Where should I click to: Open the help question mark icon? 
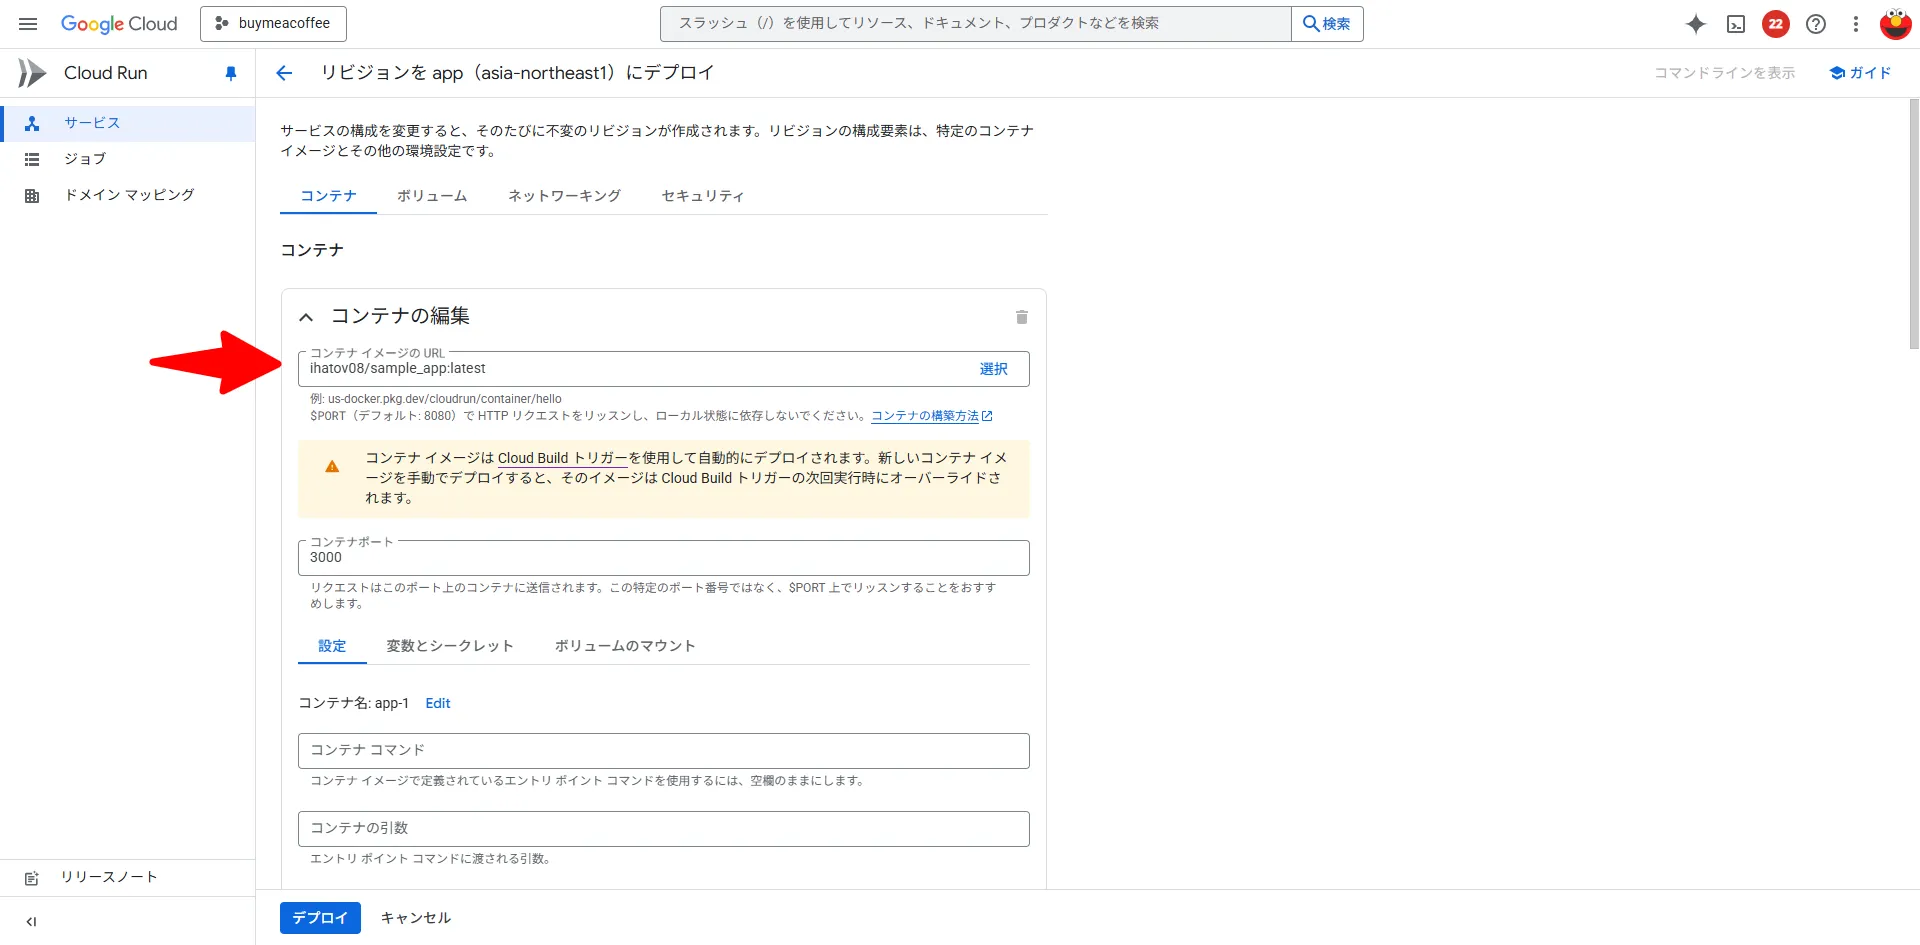[x=1816, y=23]
